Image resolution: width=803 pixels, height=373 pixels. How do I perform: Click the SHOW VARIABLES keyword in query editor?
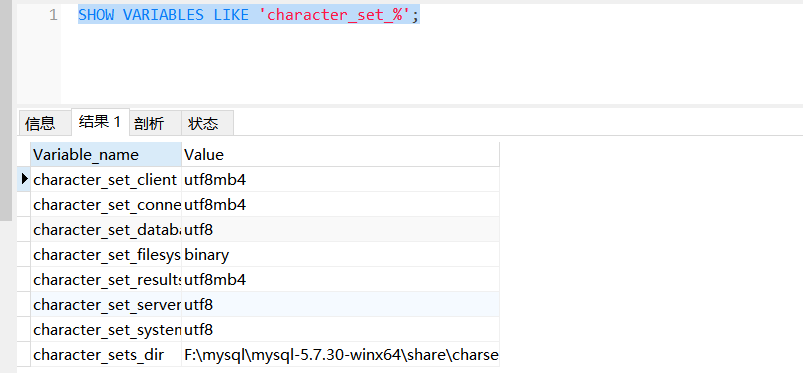[x=141, y=15]
